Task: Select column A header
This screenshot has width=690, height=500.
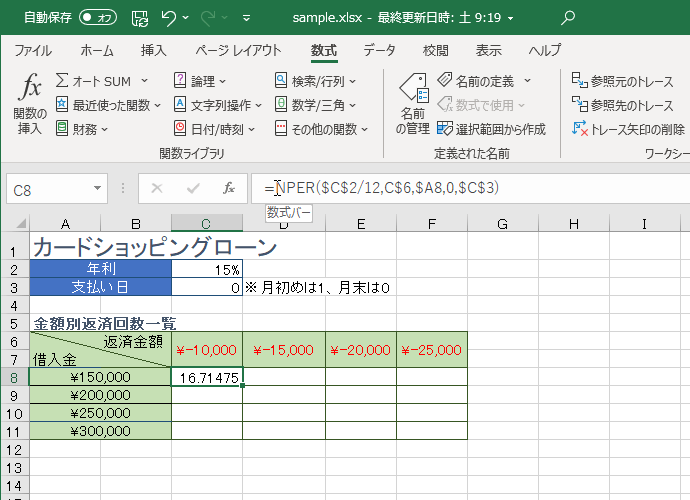Action: click(x=65, y=224)
